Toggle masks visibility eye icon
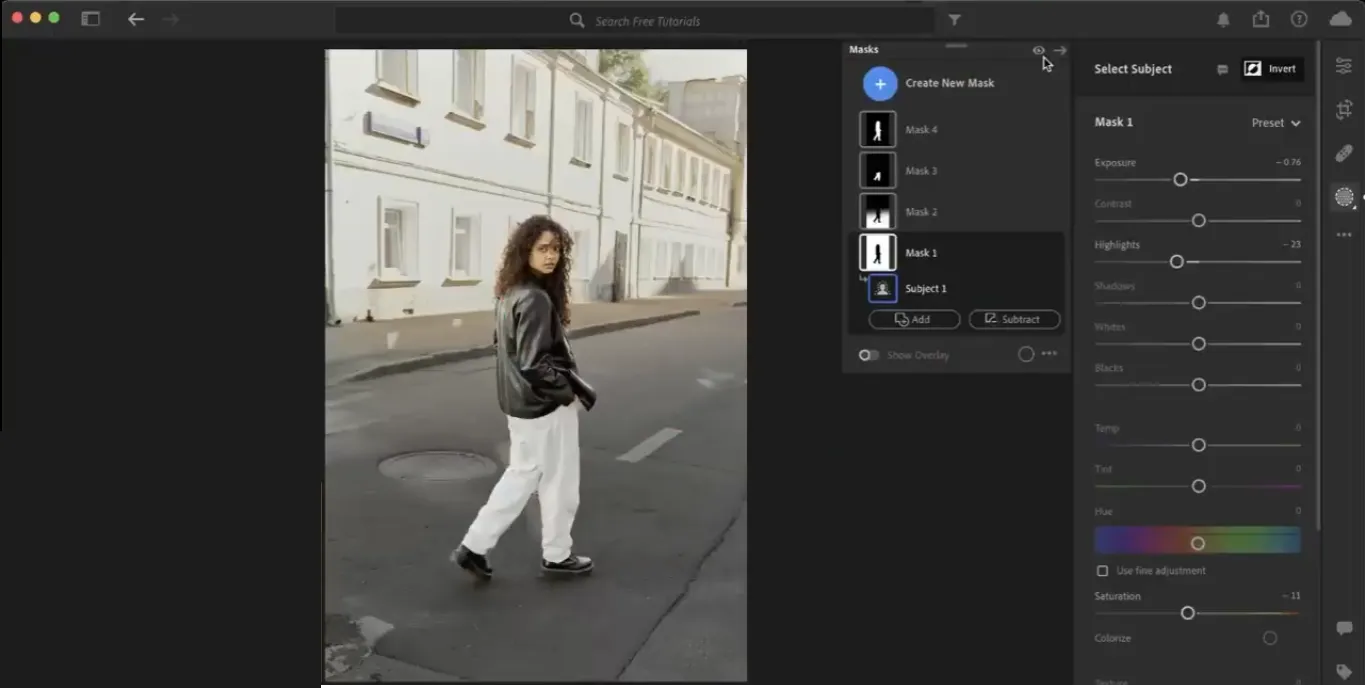1365x688 pixels. 1038,50
